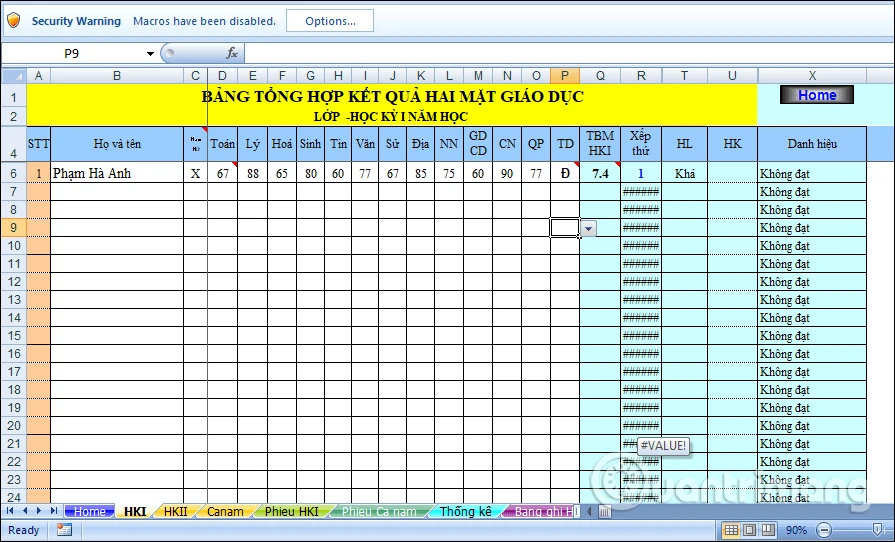Click the Danh hiệu header cell

click(x=812, y=144)
